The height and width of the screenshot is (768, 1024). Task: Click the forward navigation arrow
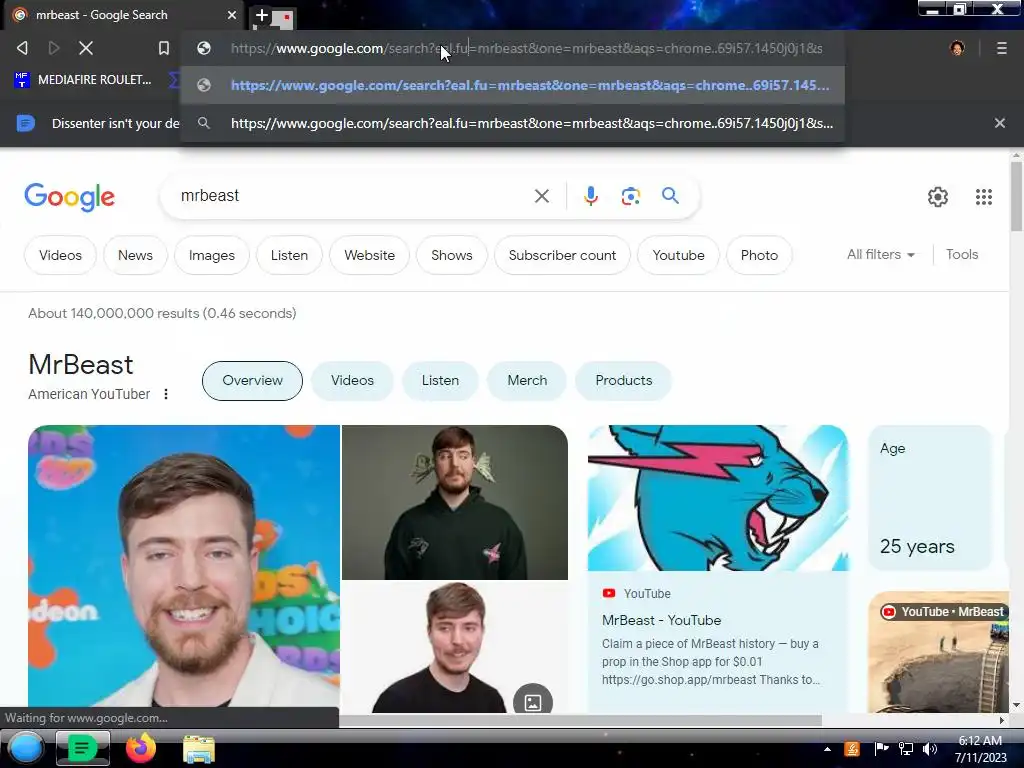coord(54,48)
